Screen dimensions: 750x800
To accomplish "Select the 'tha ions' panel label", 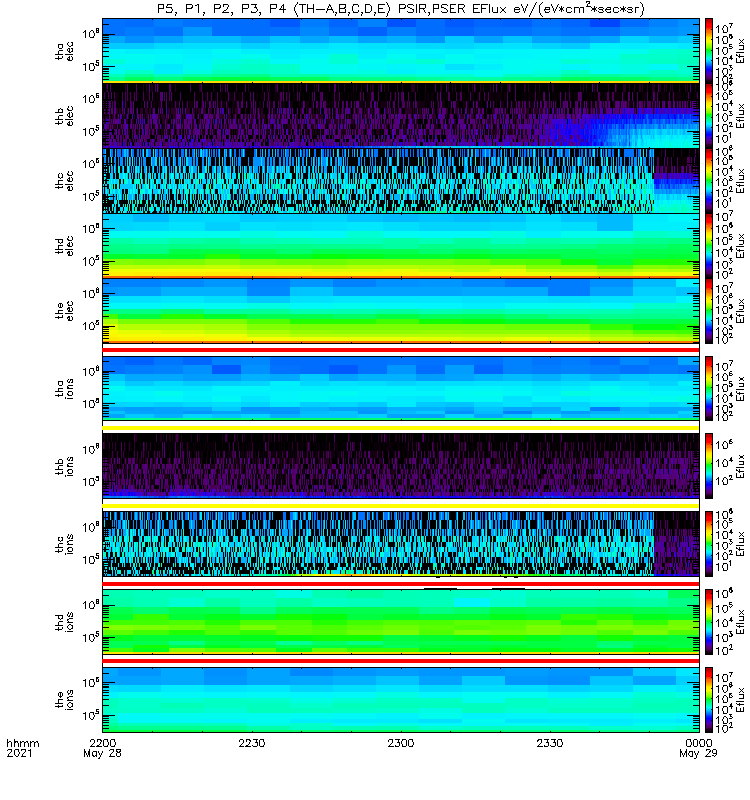I will pos(65,388).
